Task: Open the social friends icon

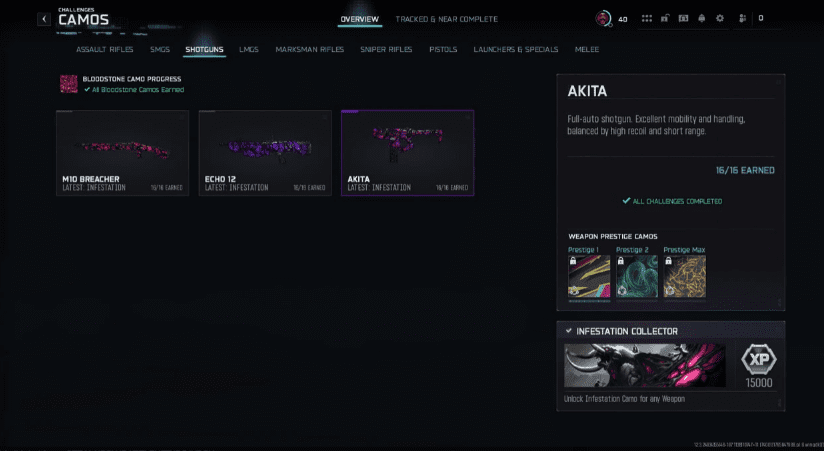Action: point(743,18)
